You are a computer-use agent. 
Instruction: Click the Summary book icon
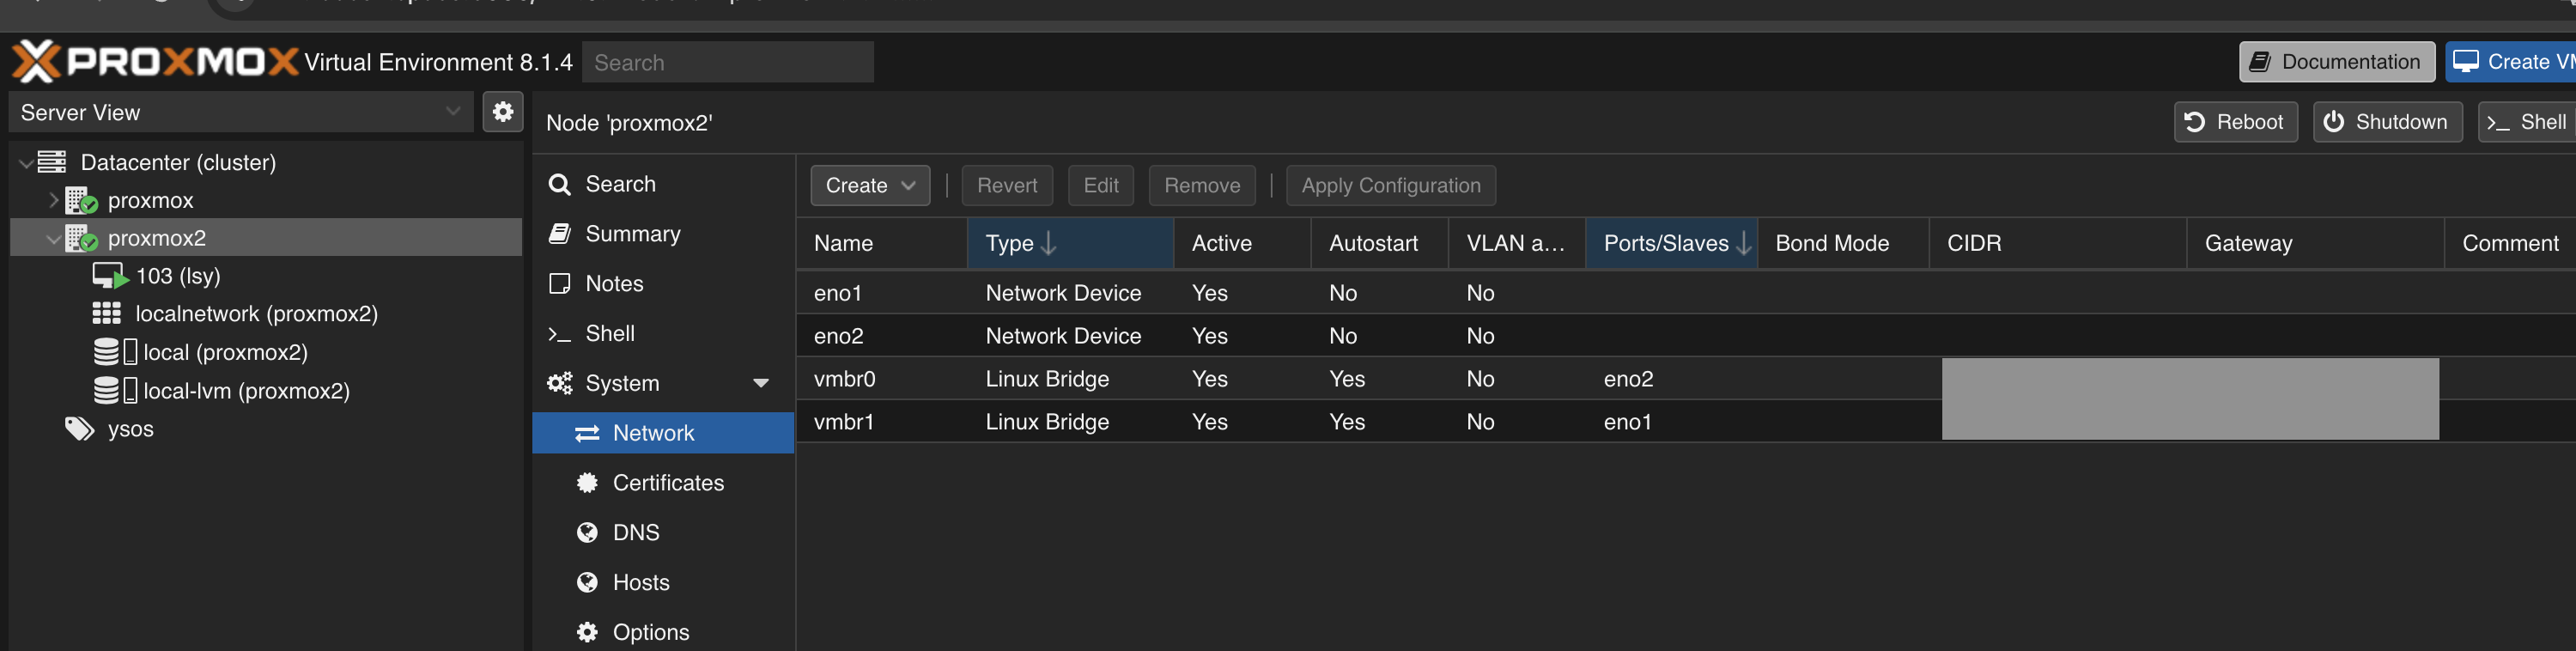click(560, 234)
